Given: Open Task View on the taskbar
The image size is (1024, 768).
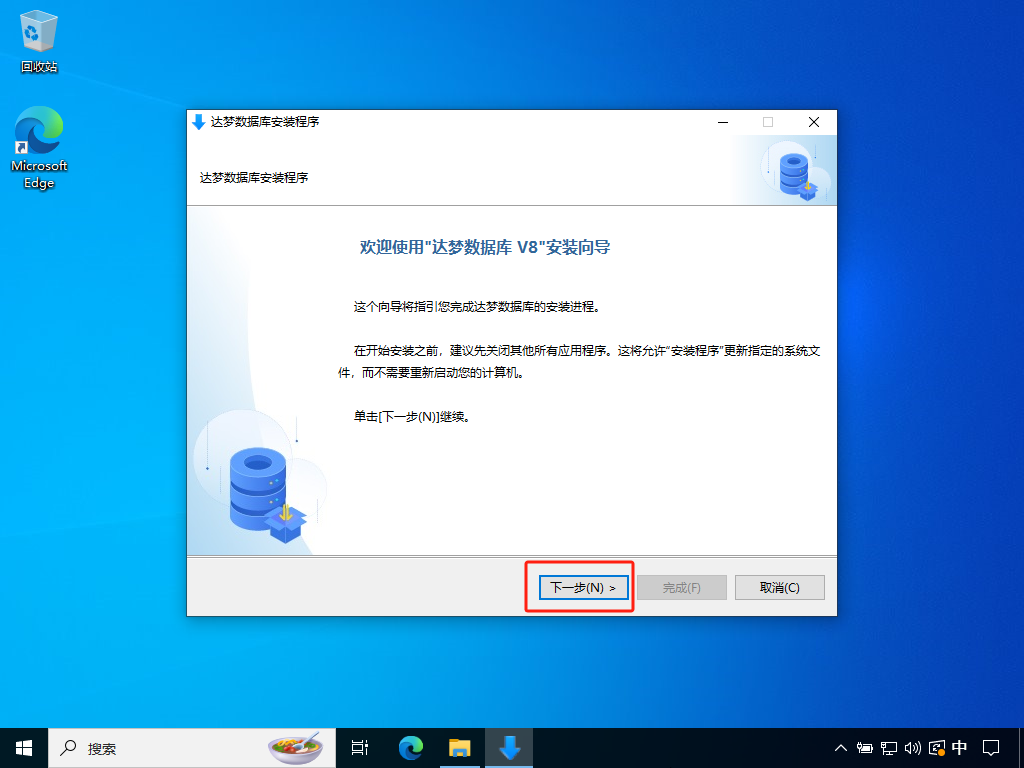Looking at the screenshot, I should pos(360,748).
